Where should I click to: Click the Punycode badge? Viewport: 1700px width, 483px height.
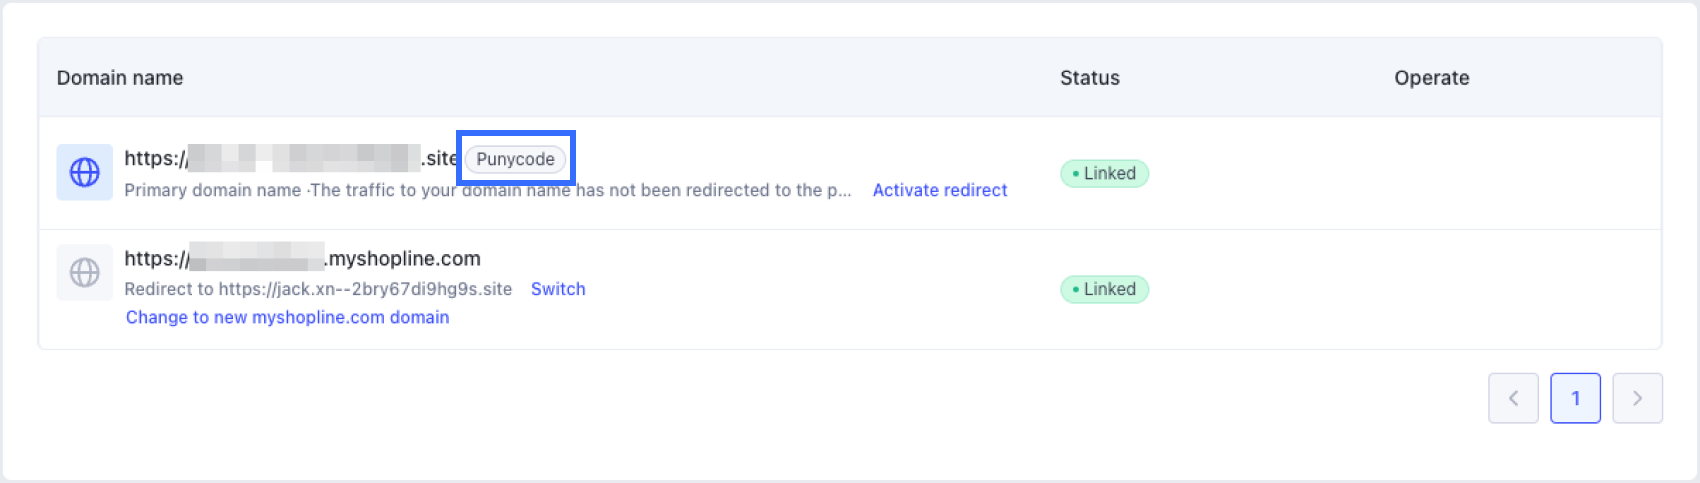515,159
